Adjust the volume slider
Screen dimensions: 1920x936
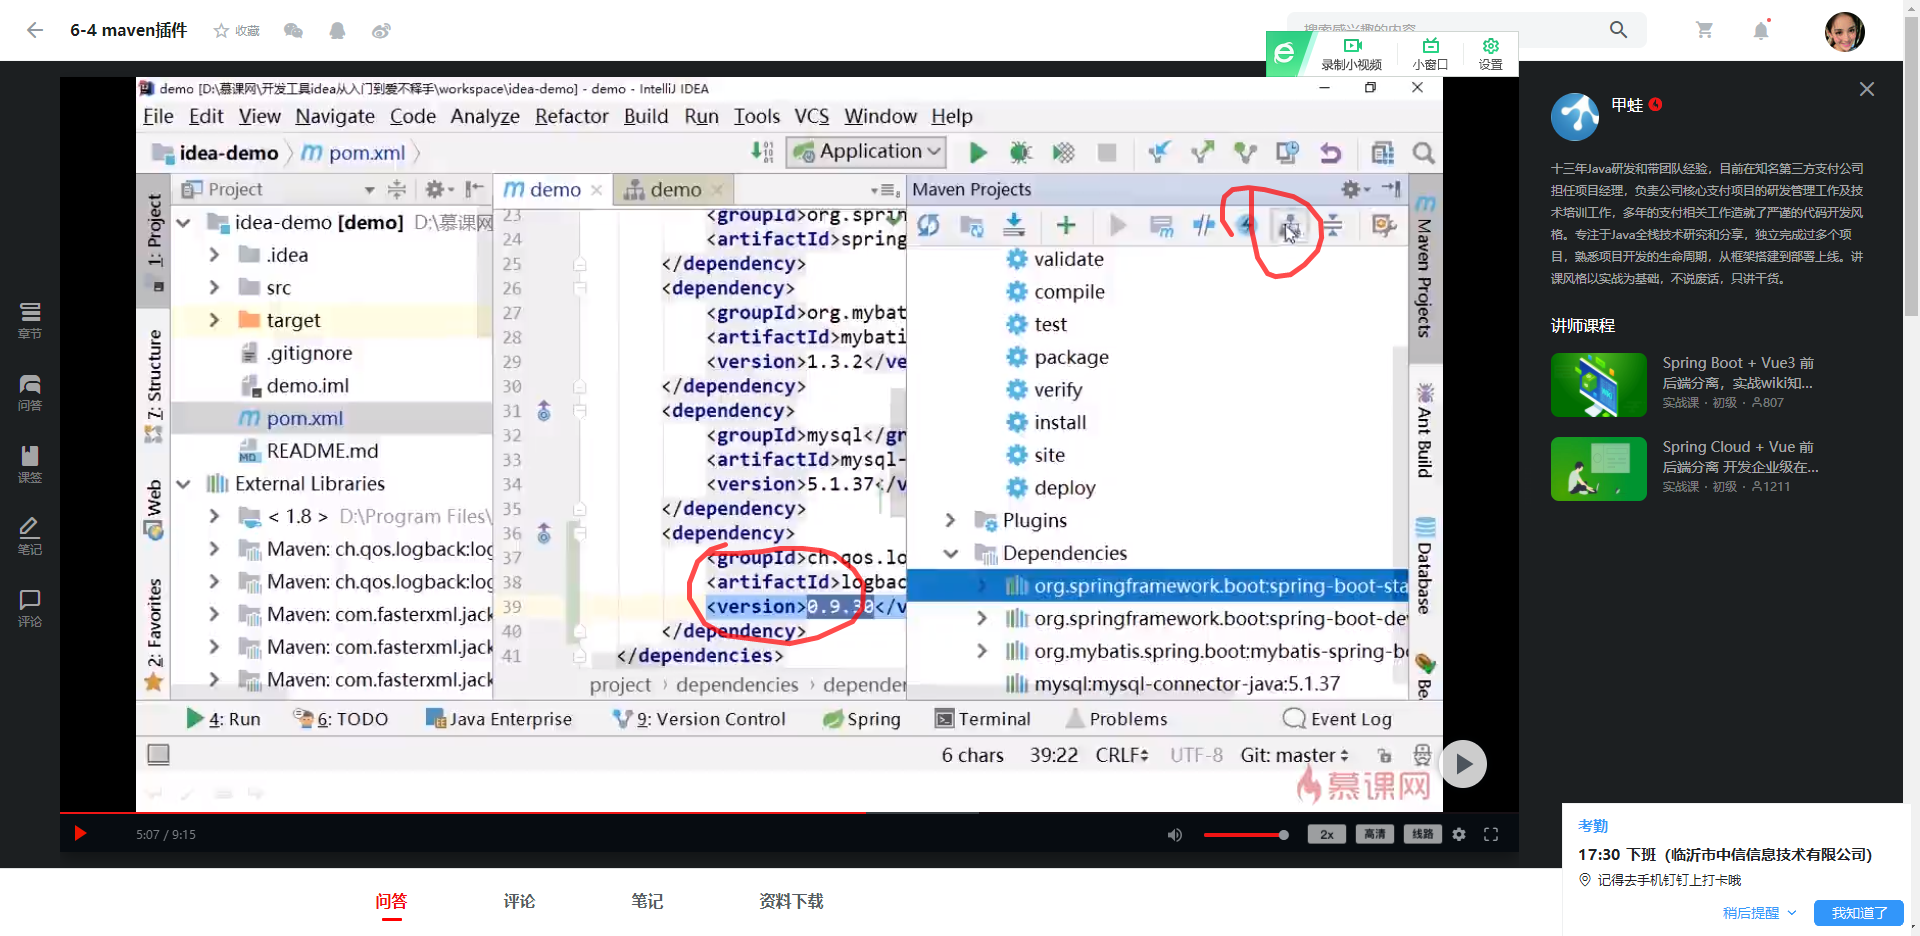[x=1245, y=835]
